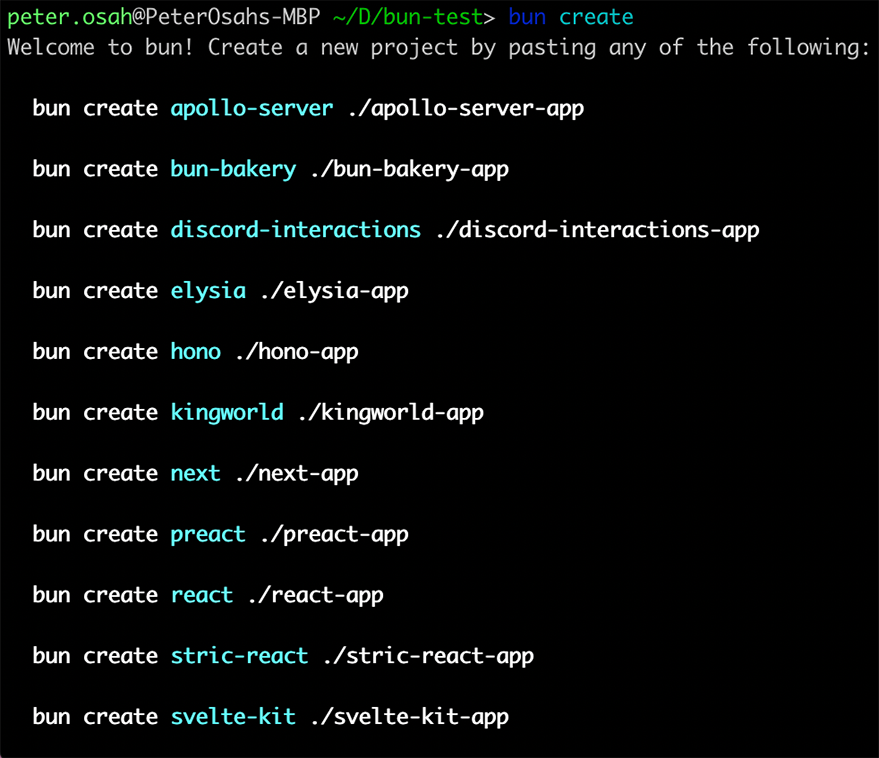
Task: Select the 'hono' template name
Action: click(196, 352)
